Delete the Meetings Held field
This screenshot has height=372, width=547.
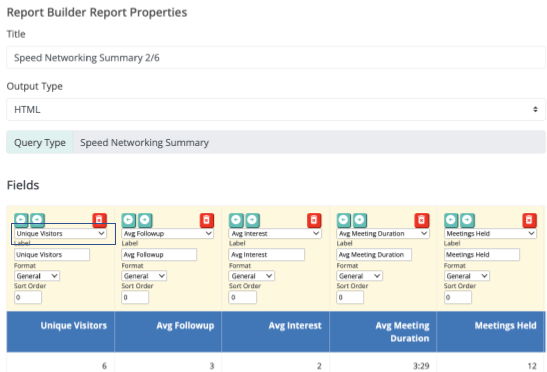click(529, 220)
